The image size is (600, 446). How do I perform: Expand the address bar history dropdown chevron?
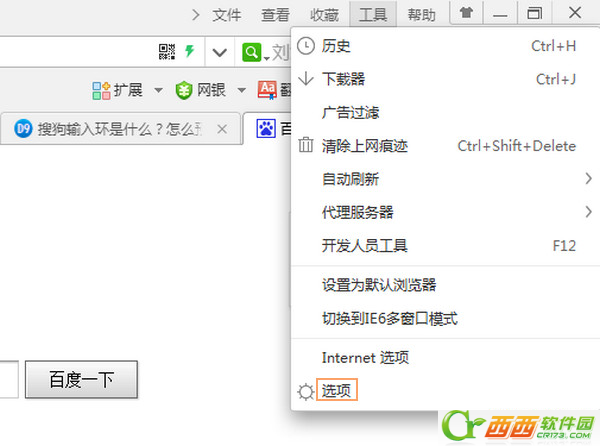(219, 52)
